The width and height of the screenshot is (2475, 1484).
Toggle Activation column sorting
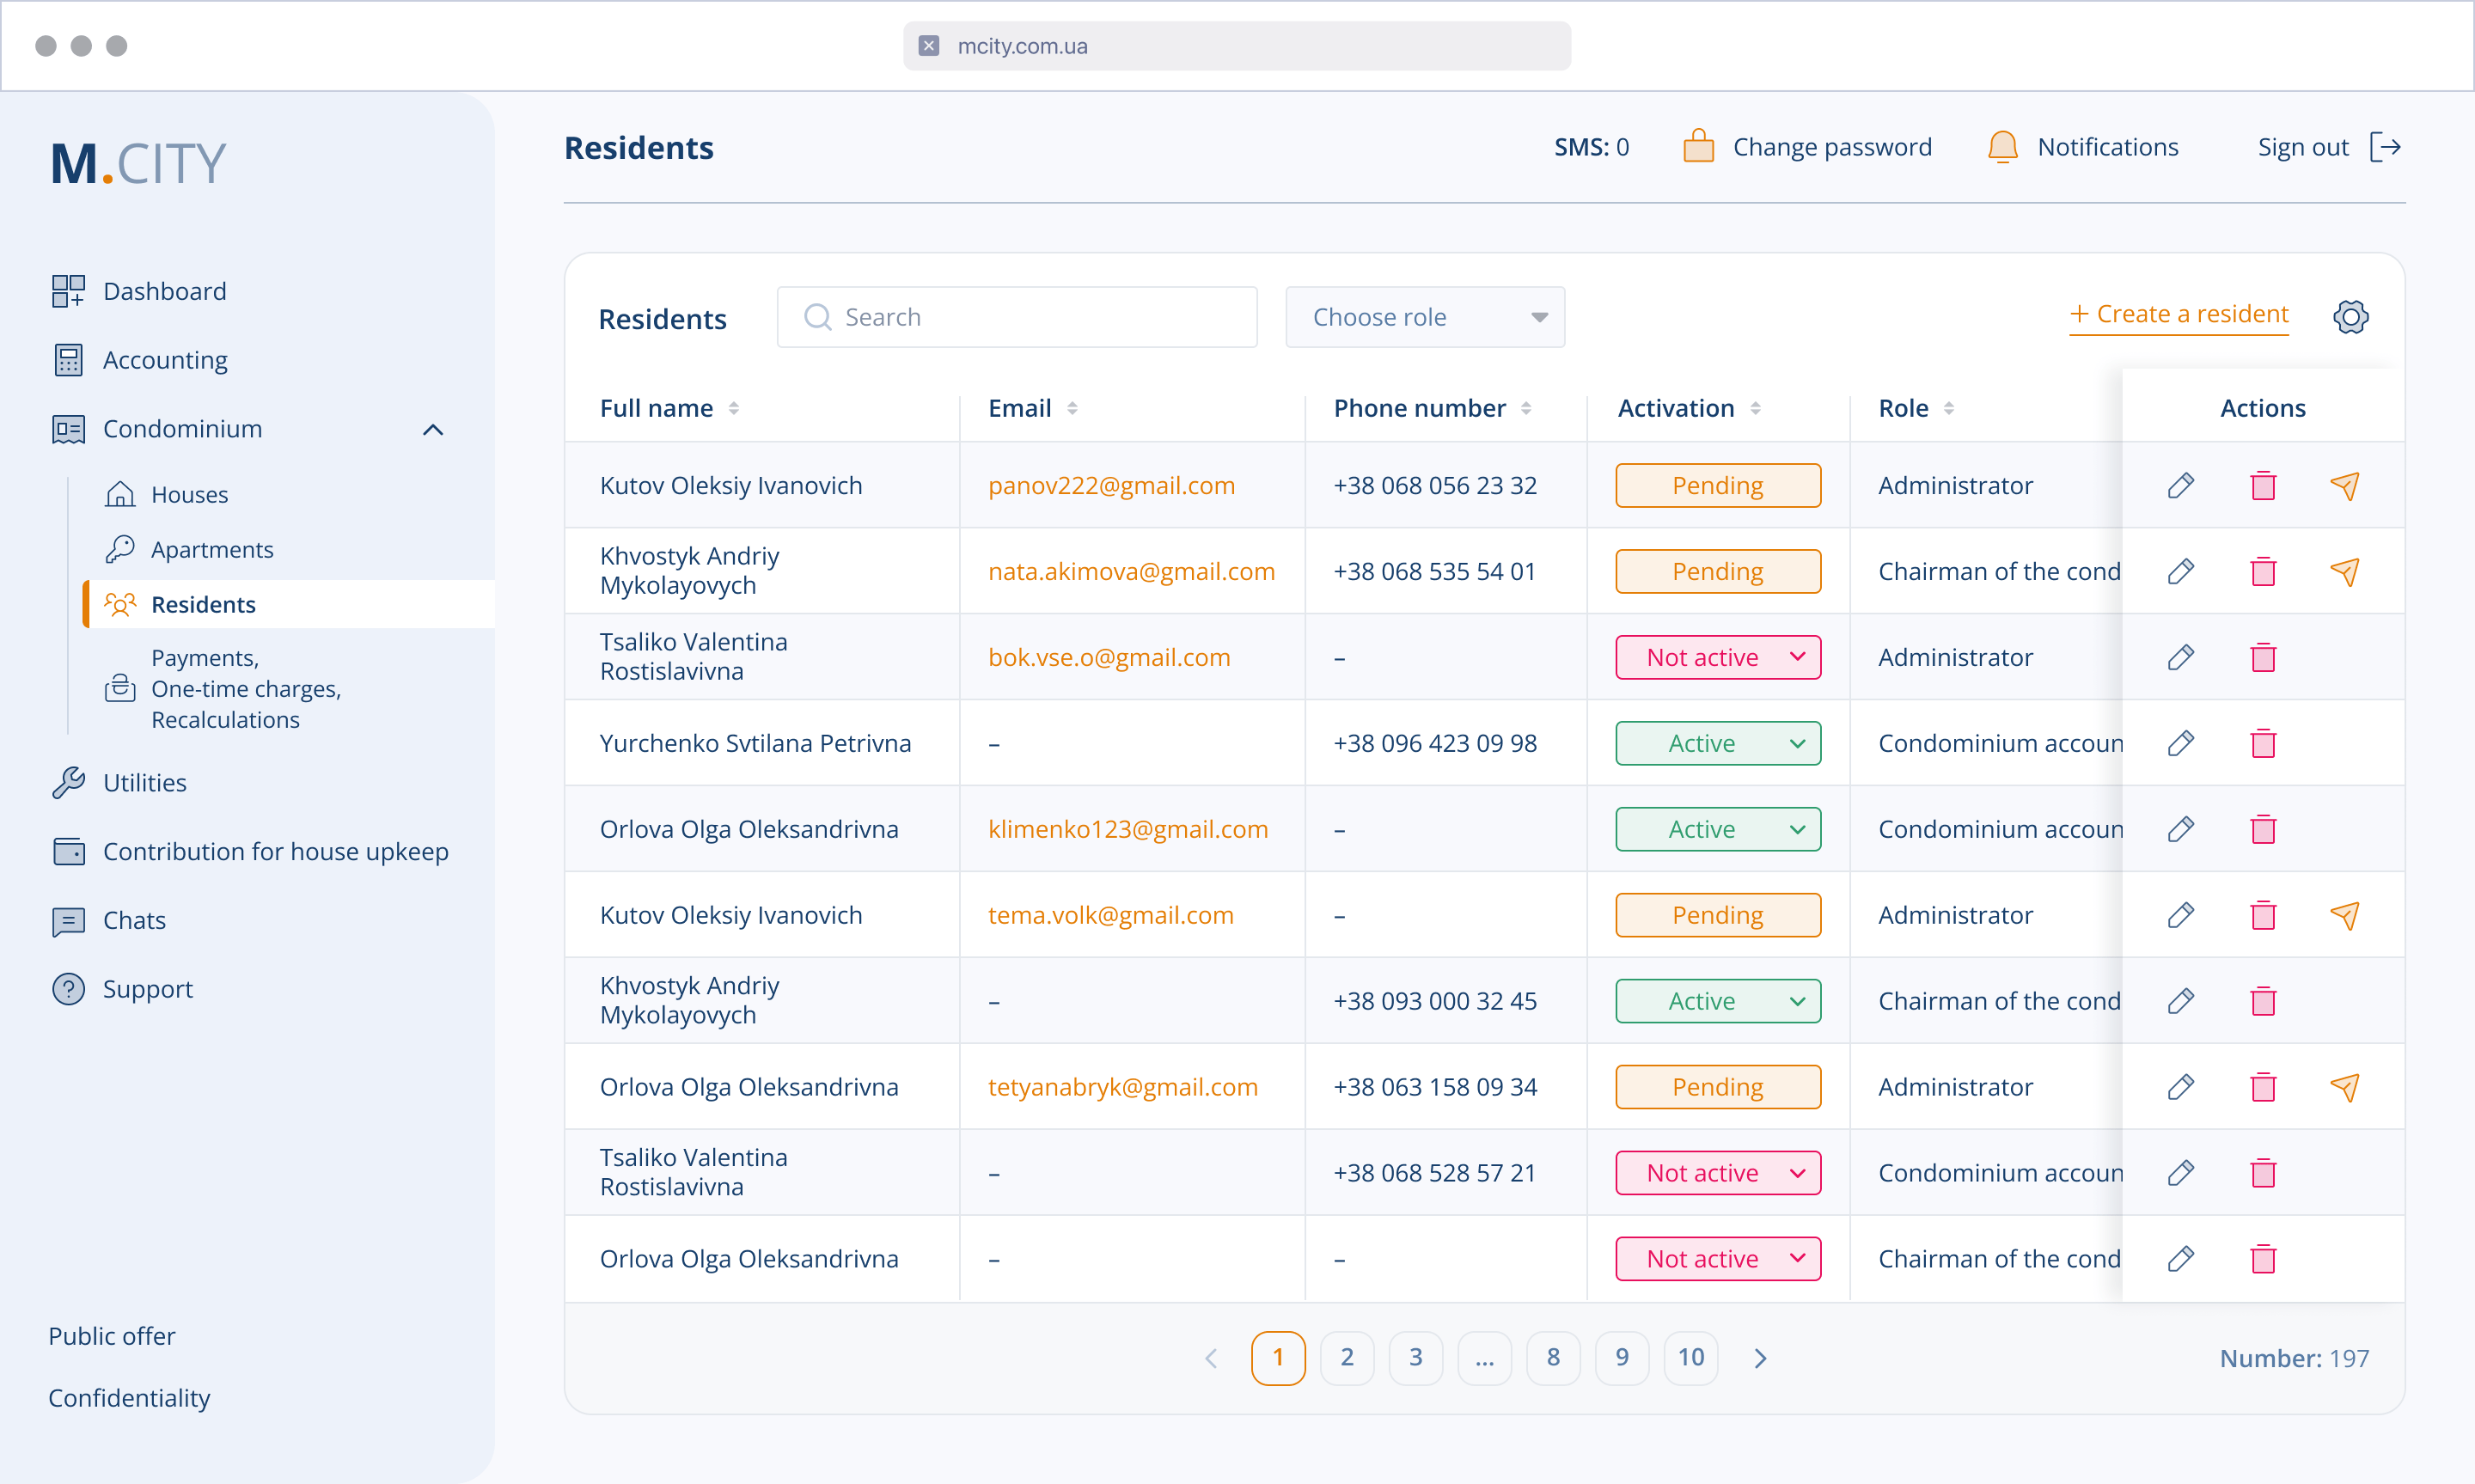click(x=1755, y=408)
